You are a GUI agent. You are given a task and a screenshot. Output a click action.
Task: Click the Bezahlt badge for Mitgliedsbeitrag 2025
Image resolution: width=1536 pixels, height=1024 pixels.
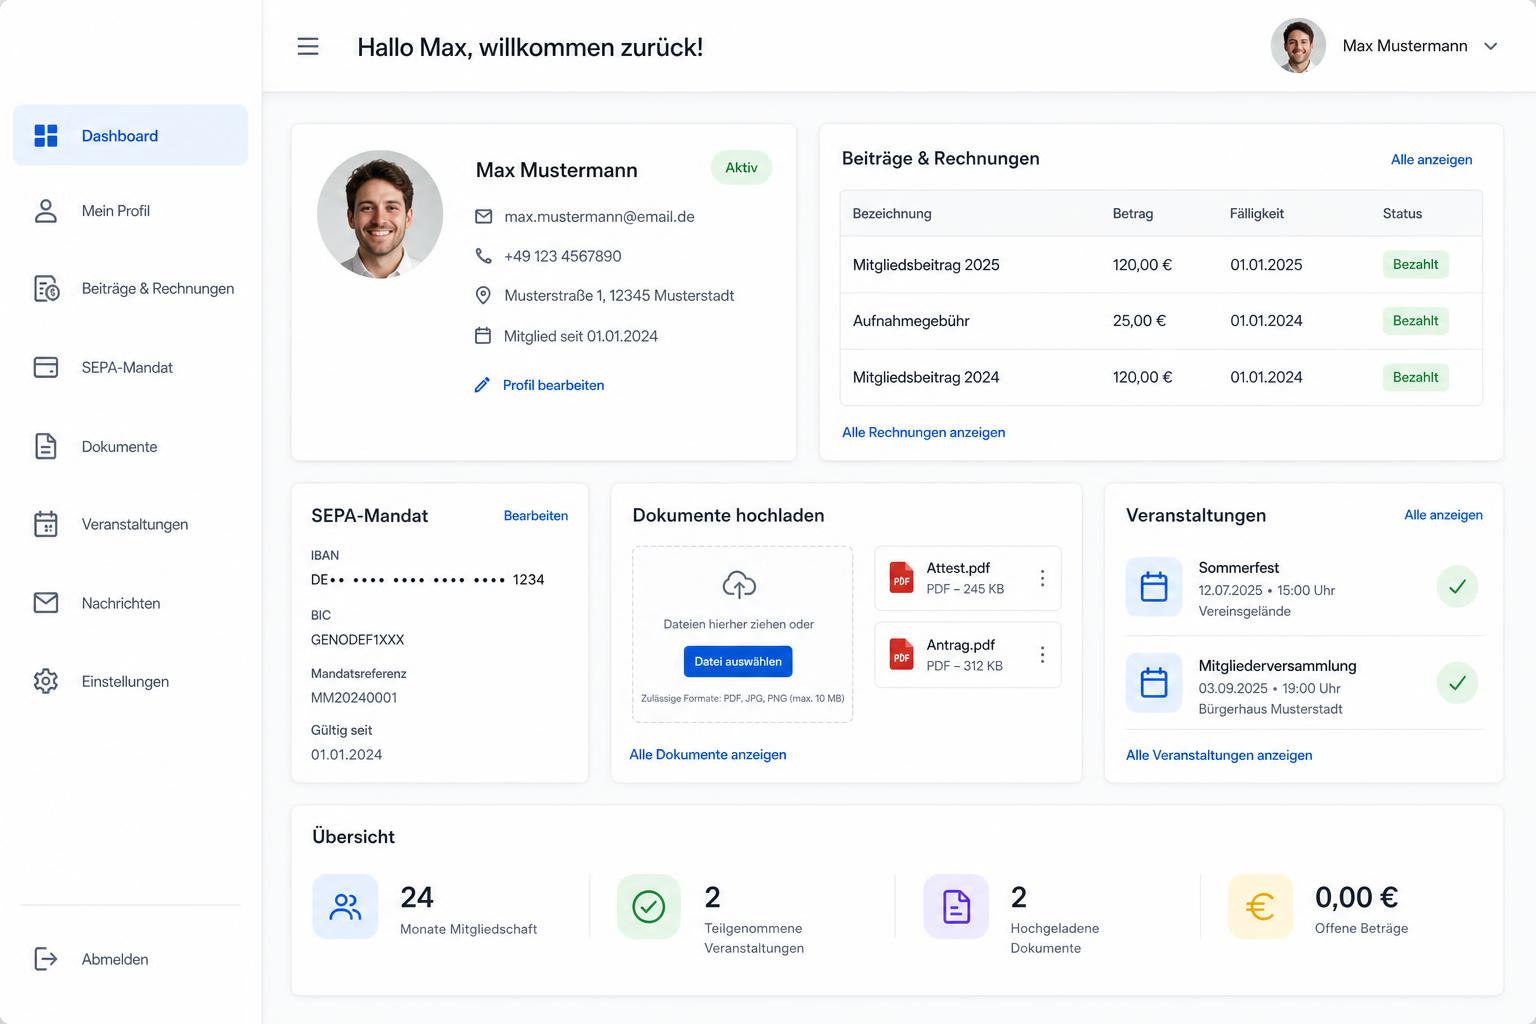[1415, 264]
